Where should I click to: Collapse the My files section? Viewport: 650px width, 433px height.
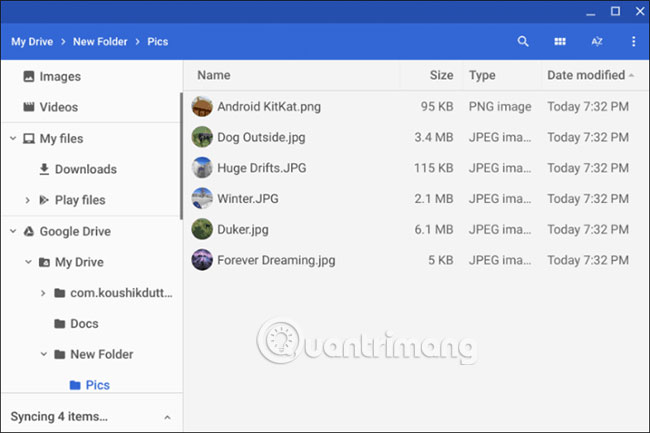tap(12, 139)
